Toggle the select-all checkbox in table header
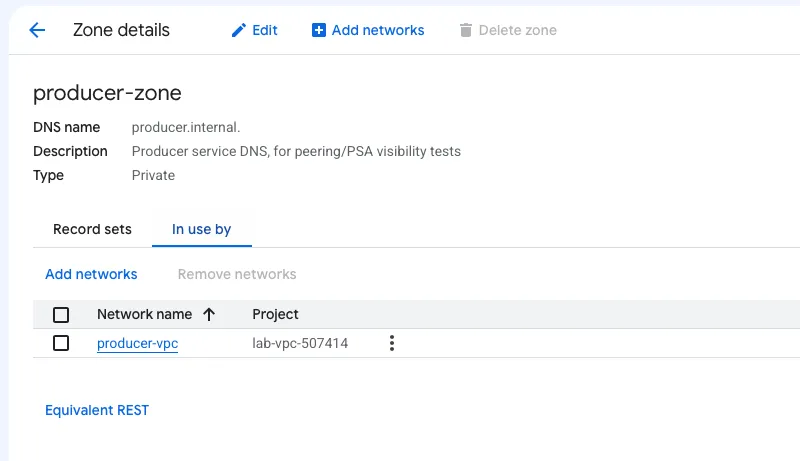Viewport: 800px width, 461px height. [x=61, y=315]
